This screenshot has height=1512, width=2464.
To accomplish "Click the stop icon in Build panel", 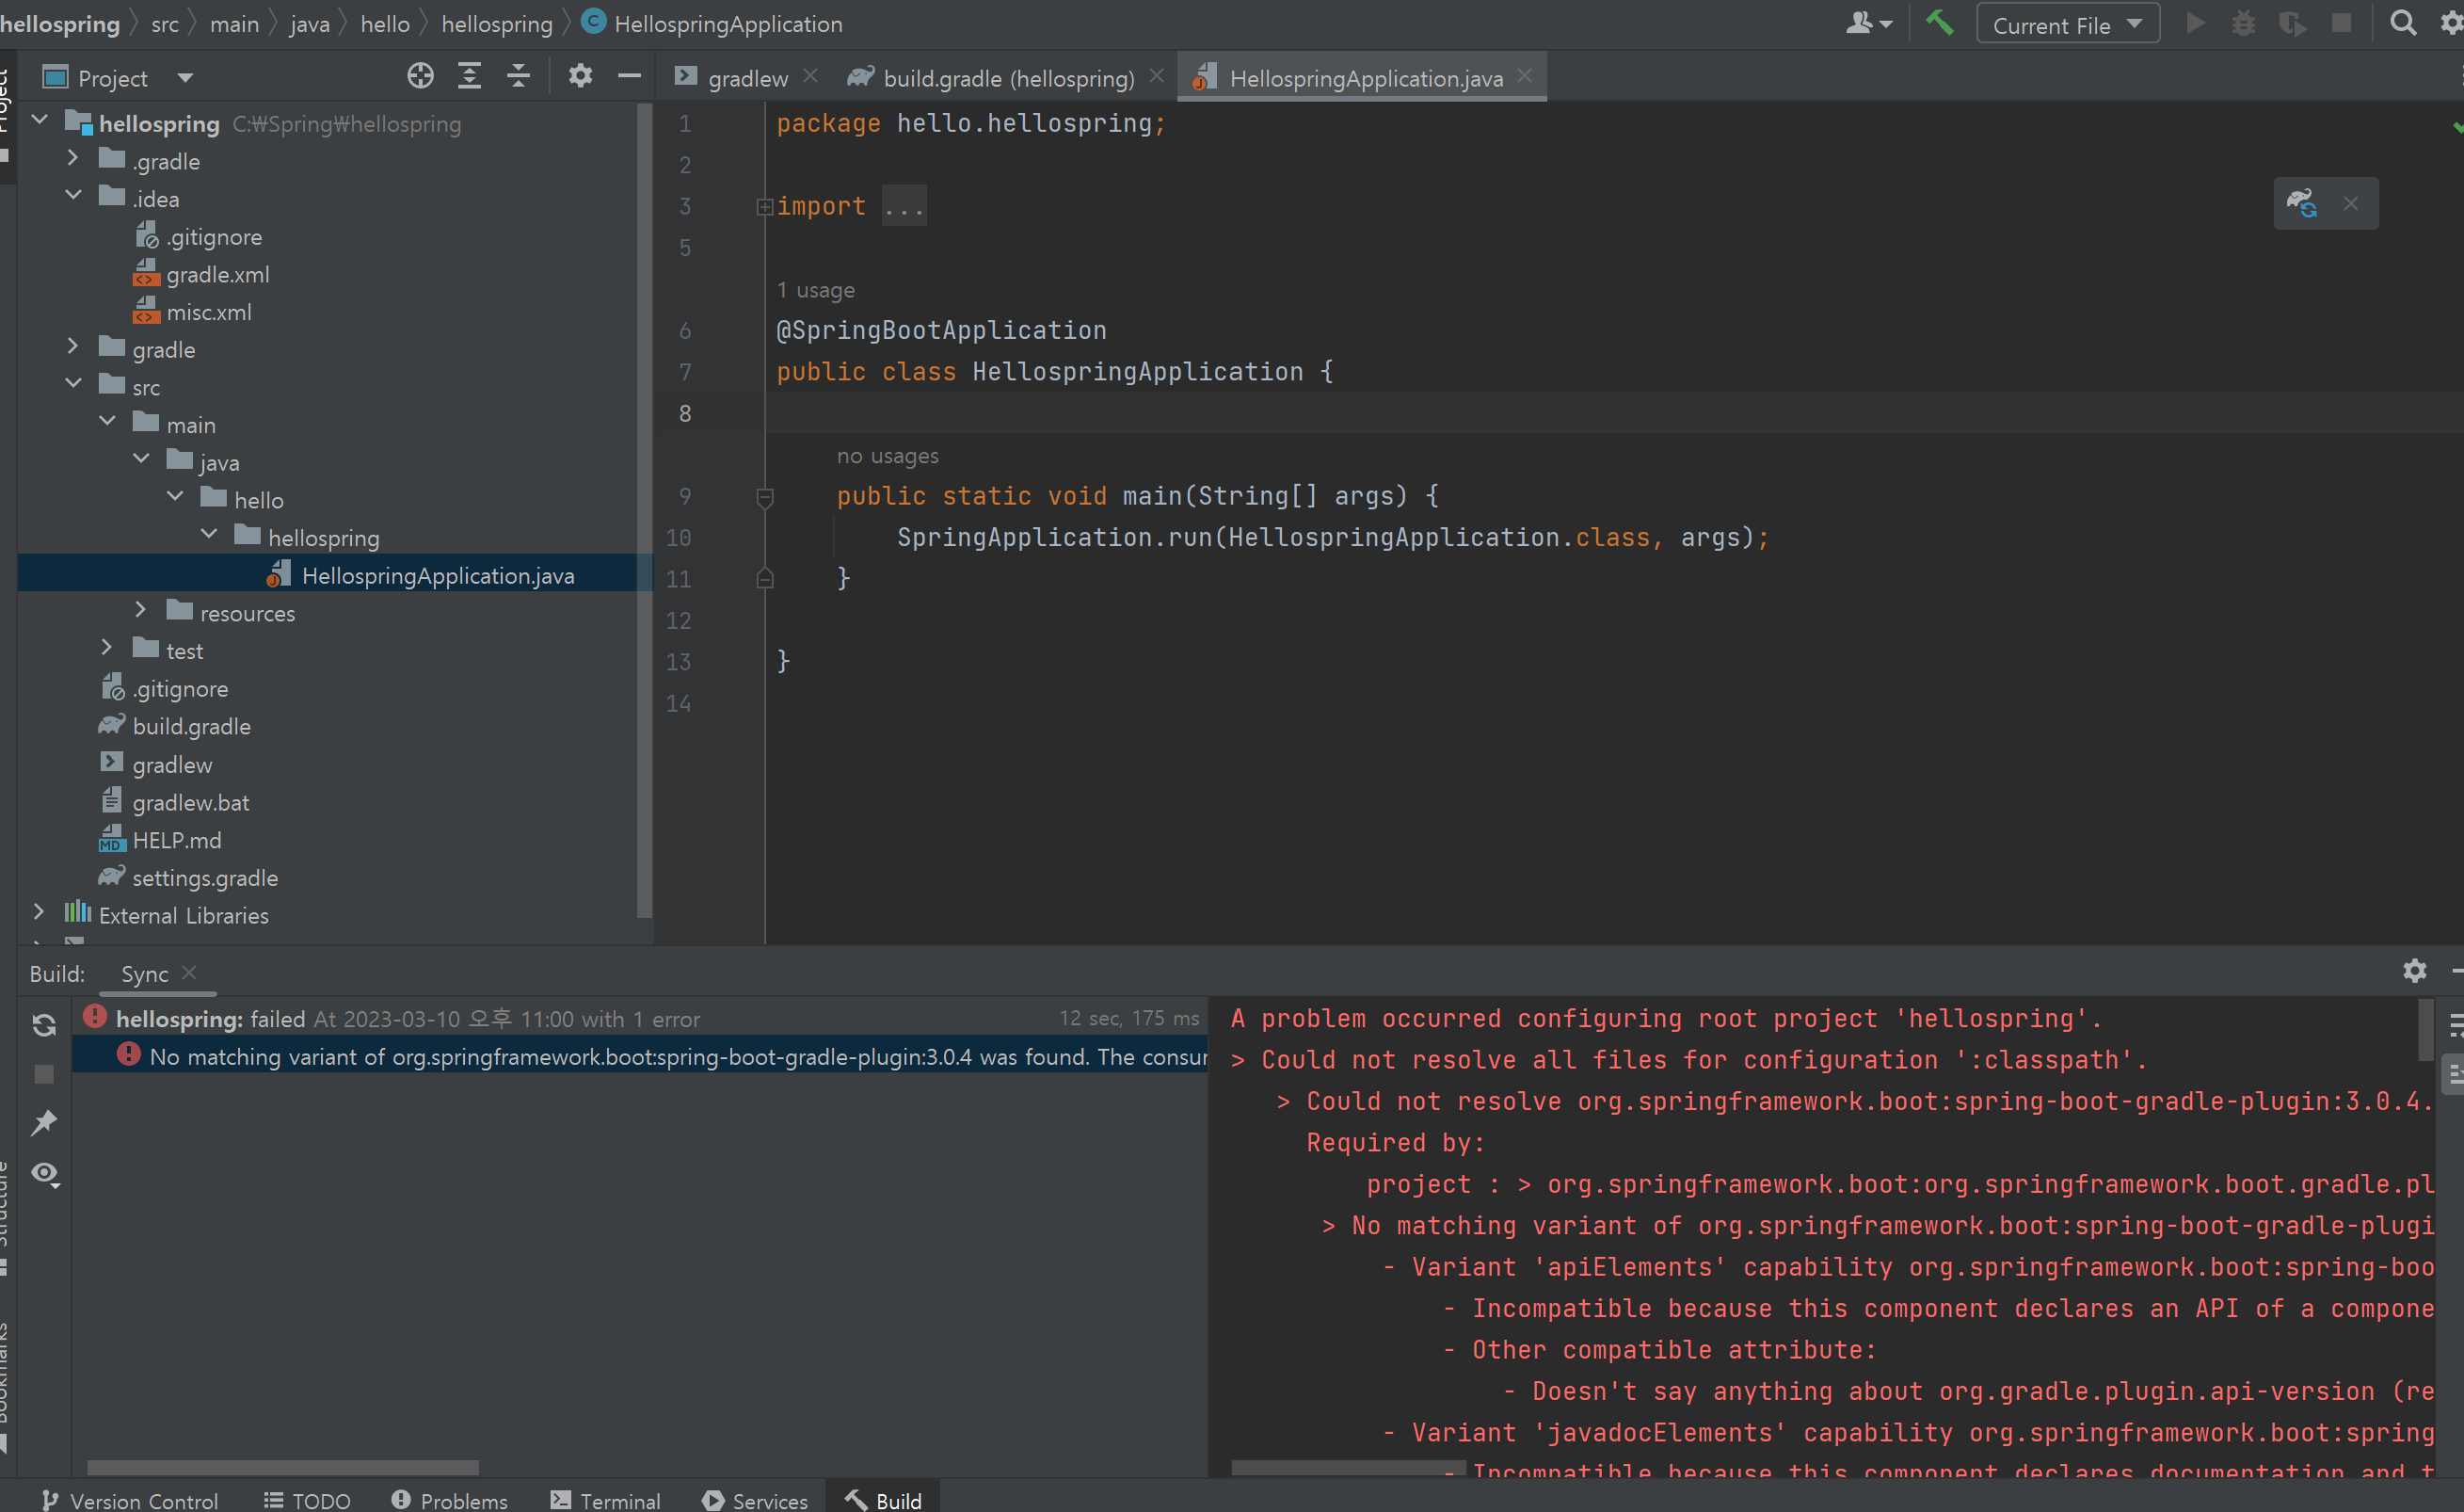I will click(x=44, y=1074).
